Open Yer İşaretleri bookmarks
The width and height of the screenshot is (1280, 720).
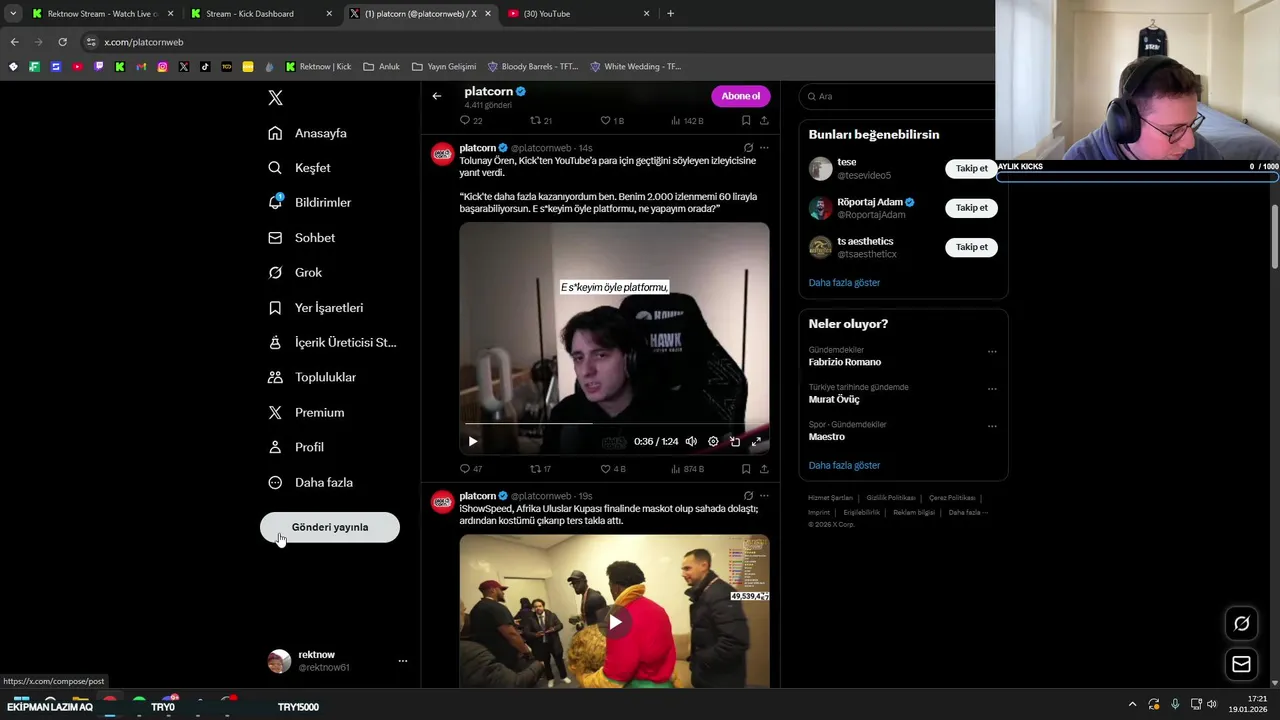coord(316,308)
